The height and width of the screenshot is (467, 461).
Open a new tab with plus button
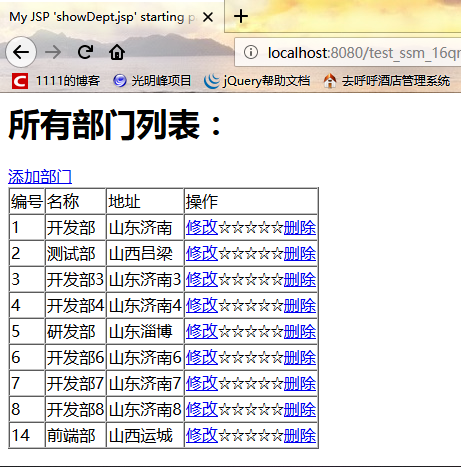tap(241, 16)
